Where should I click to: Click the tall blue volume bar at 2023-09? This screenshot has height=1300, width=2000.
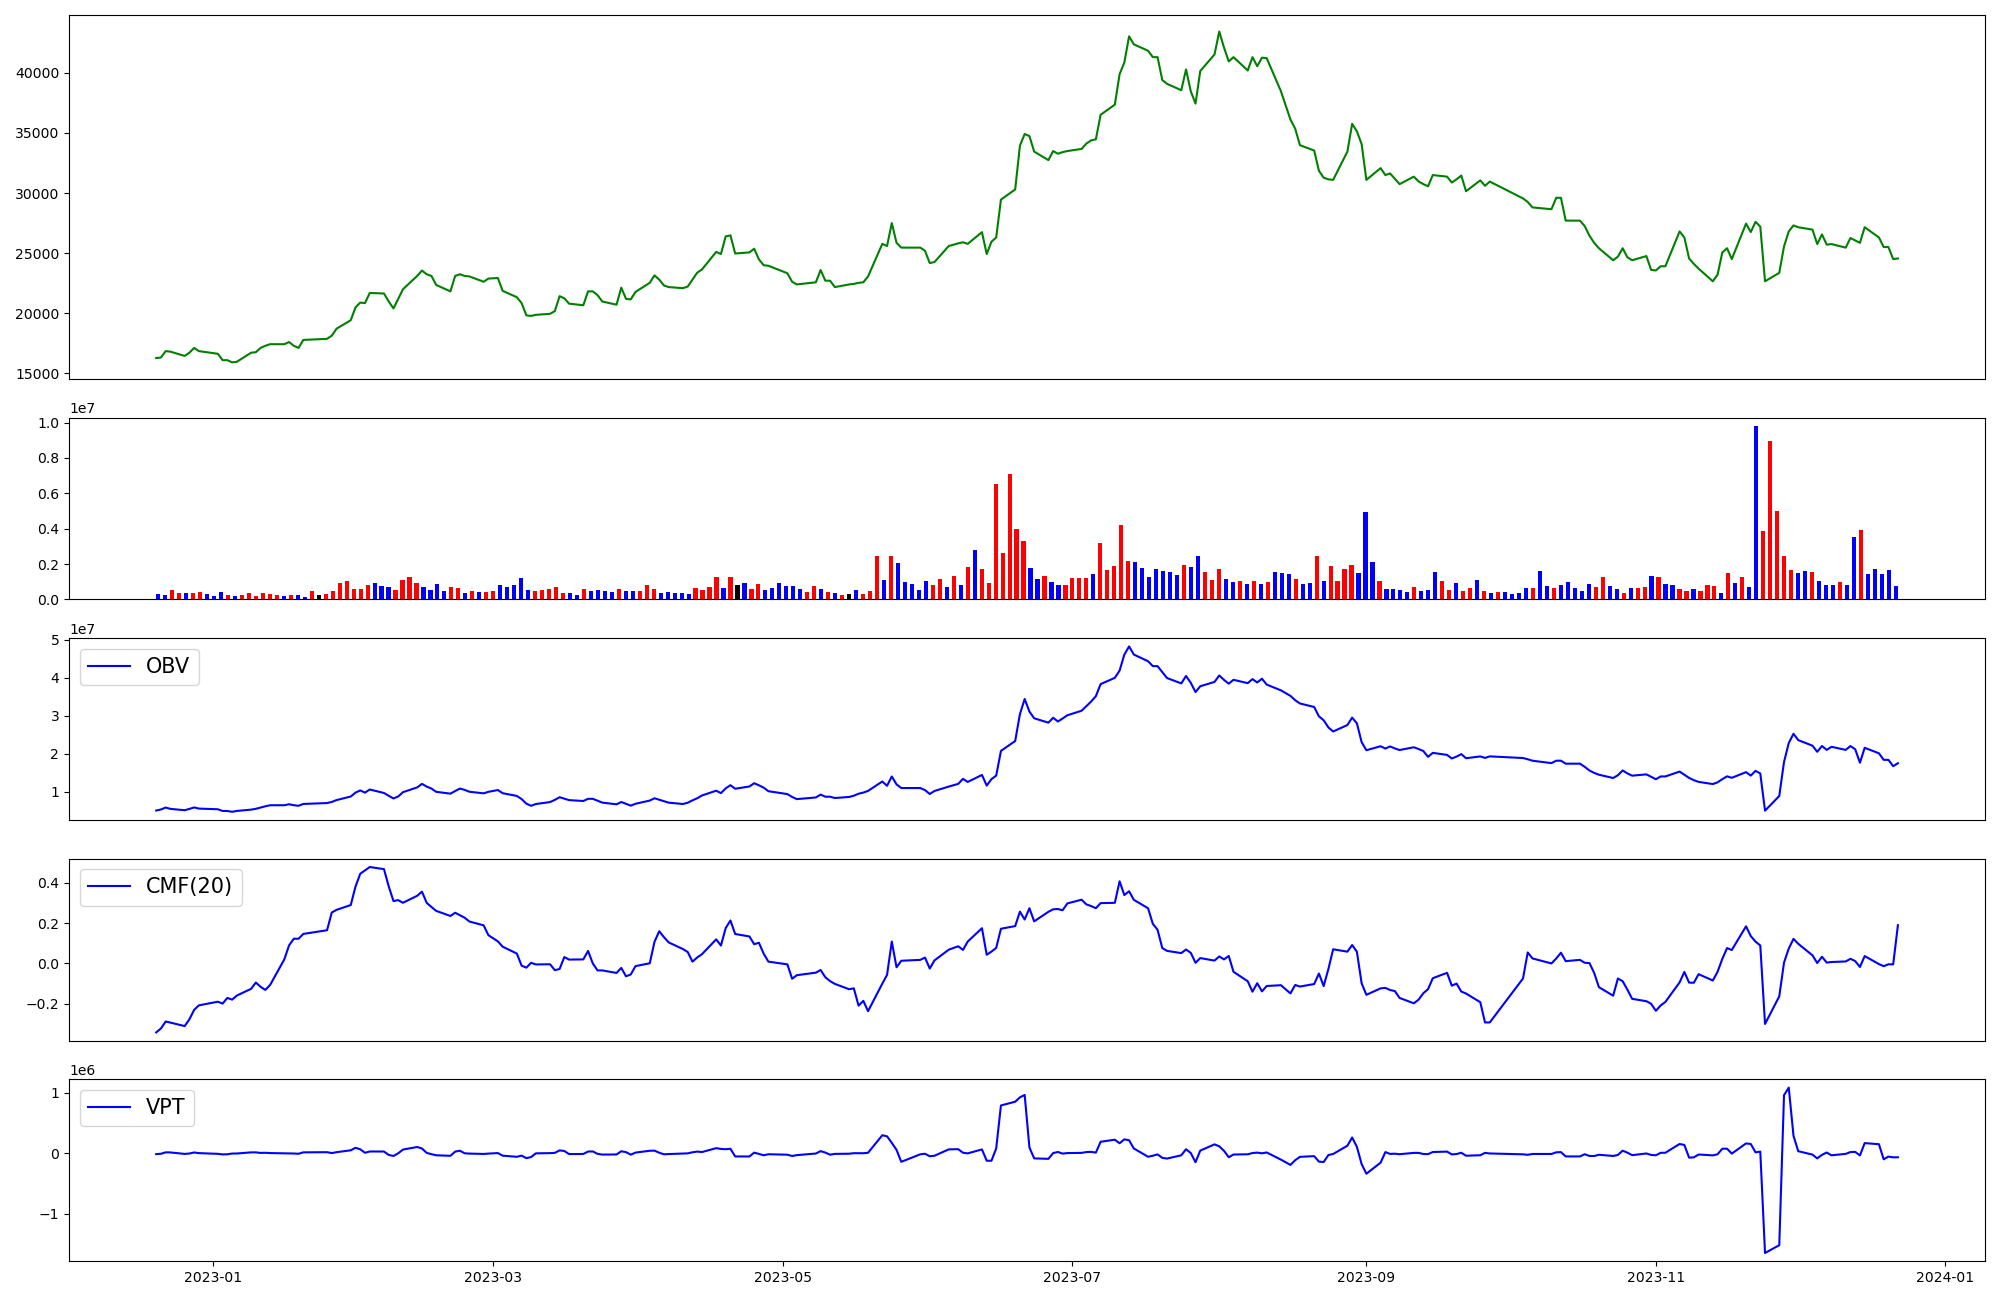(1365, 555)
